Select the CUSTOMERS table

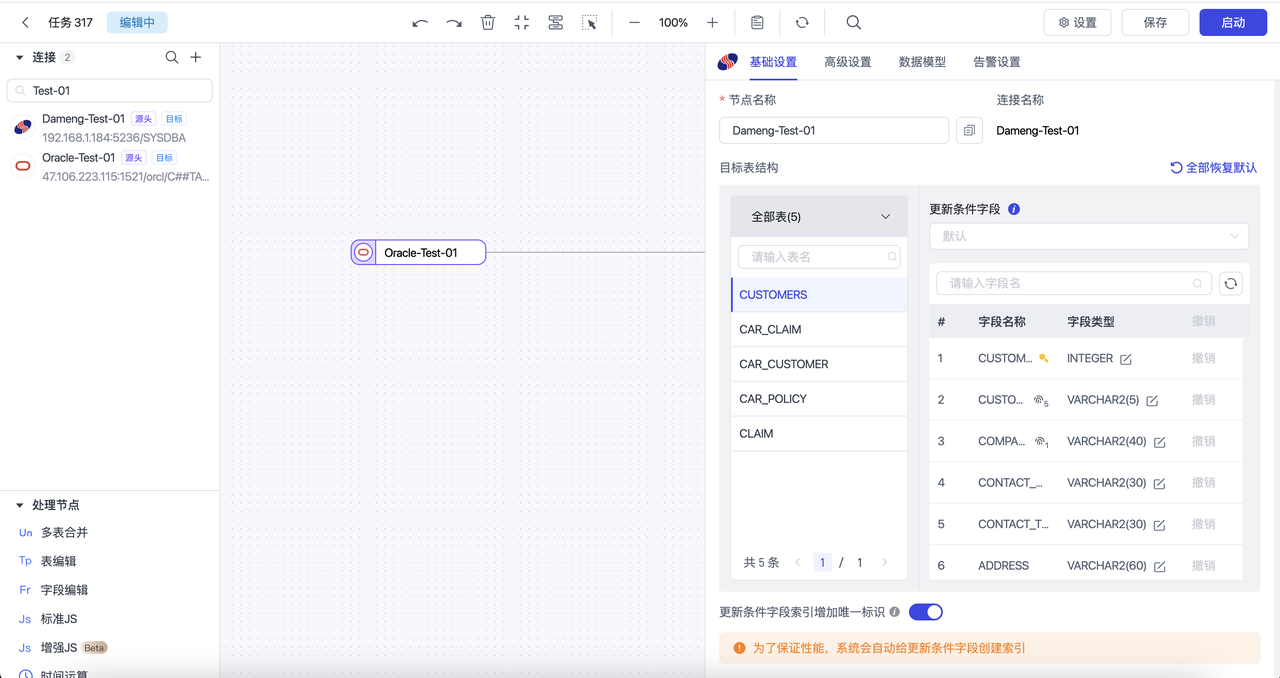819,295
